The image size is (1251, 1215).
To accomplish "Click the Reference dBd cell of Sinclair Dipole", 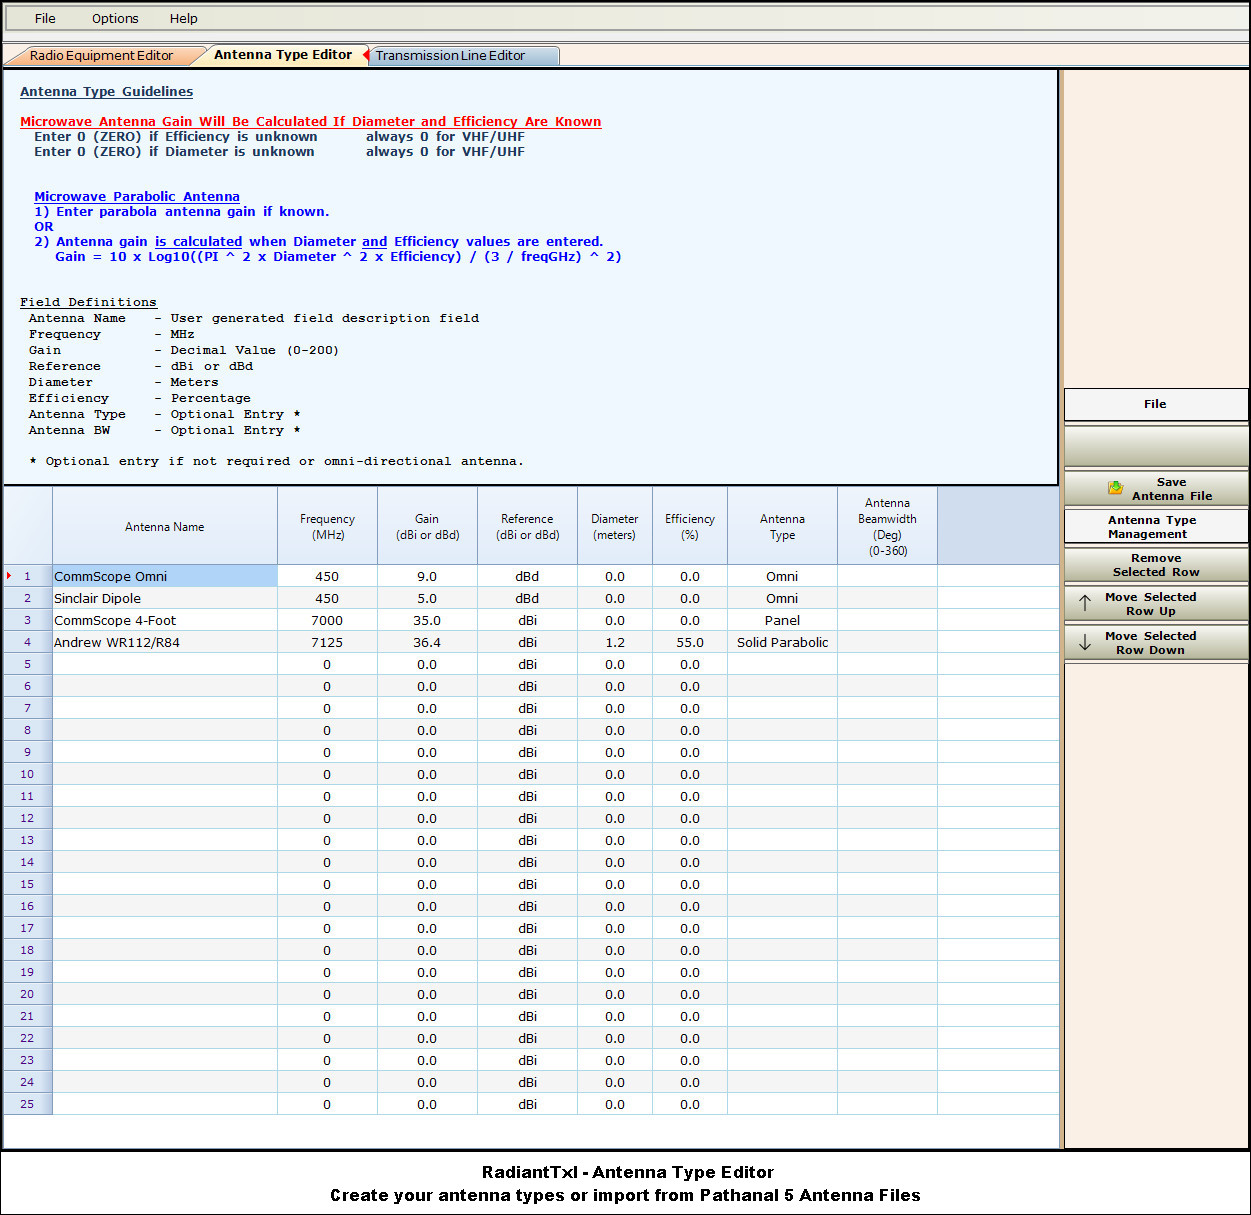I will (527, 598).
